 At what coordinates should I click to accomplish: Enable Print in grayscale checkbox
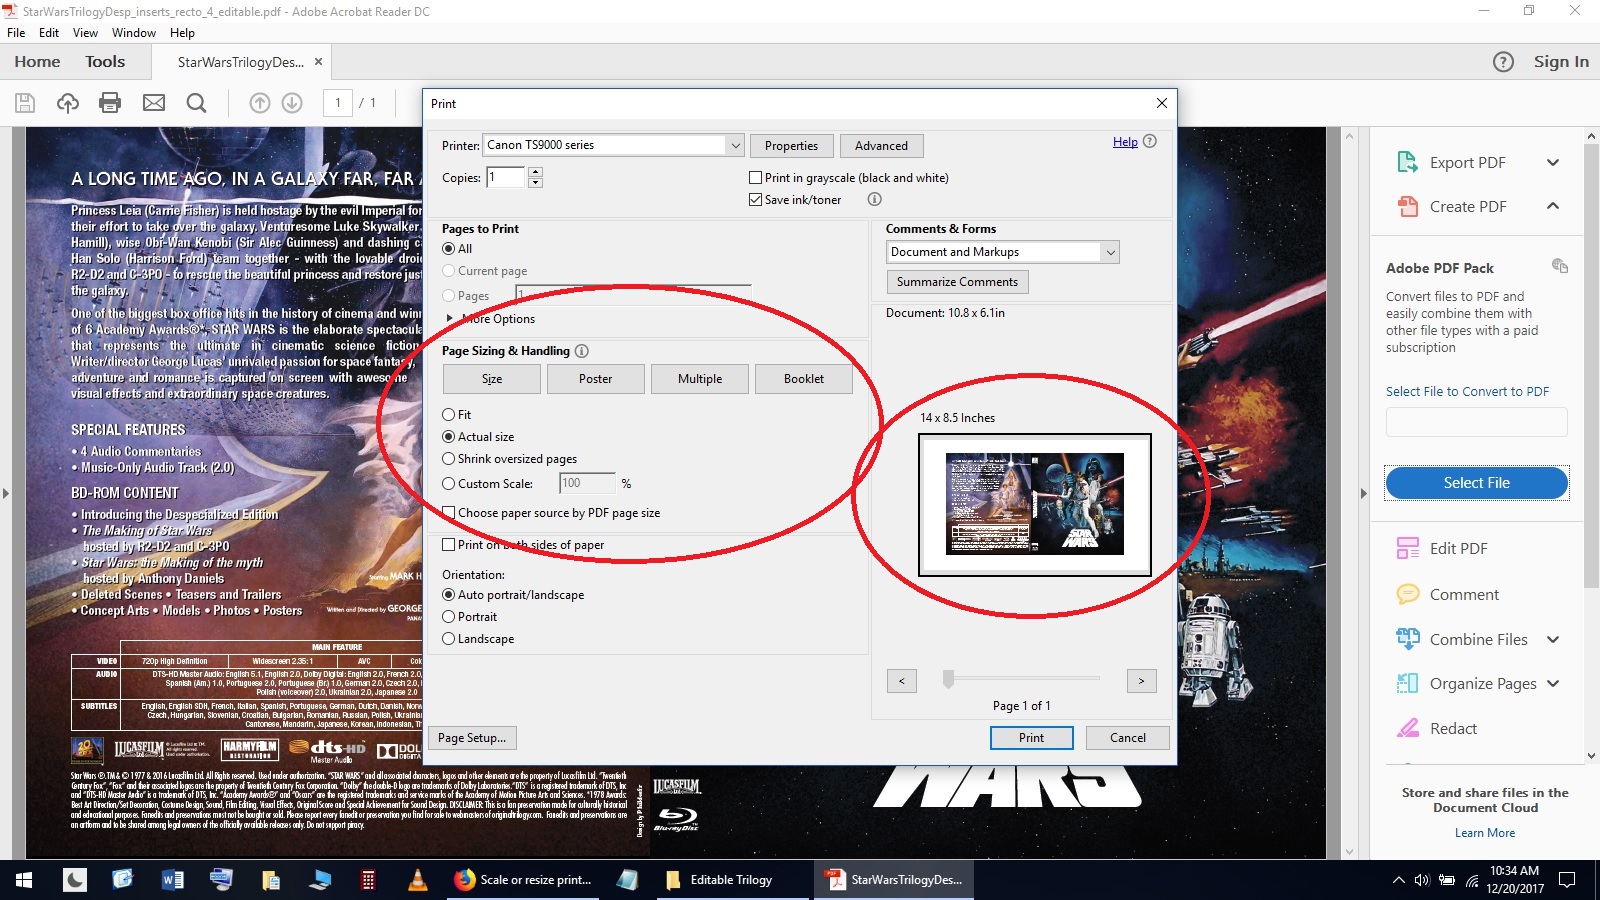(x=756, y=178)
